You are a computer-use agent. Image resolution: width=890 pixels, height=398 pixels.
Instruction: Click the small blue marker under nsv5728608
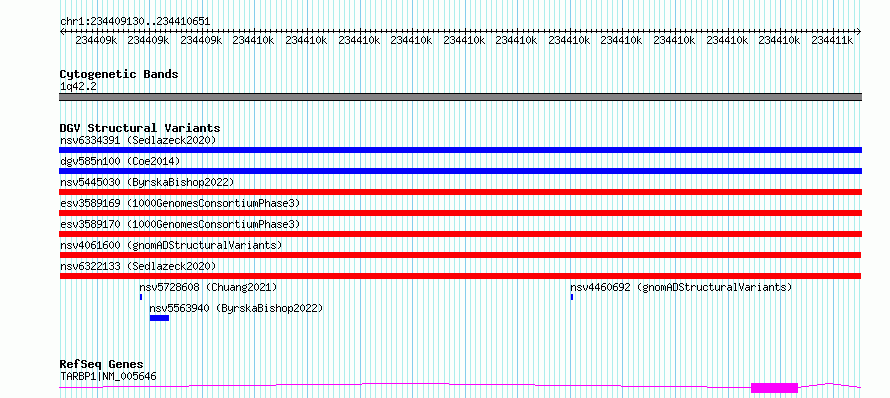tap(141, 297)
